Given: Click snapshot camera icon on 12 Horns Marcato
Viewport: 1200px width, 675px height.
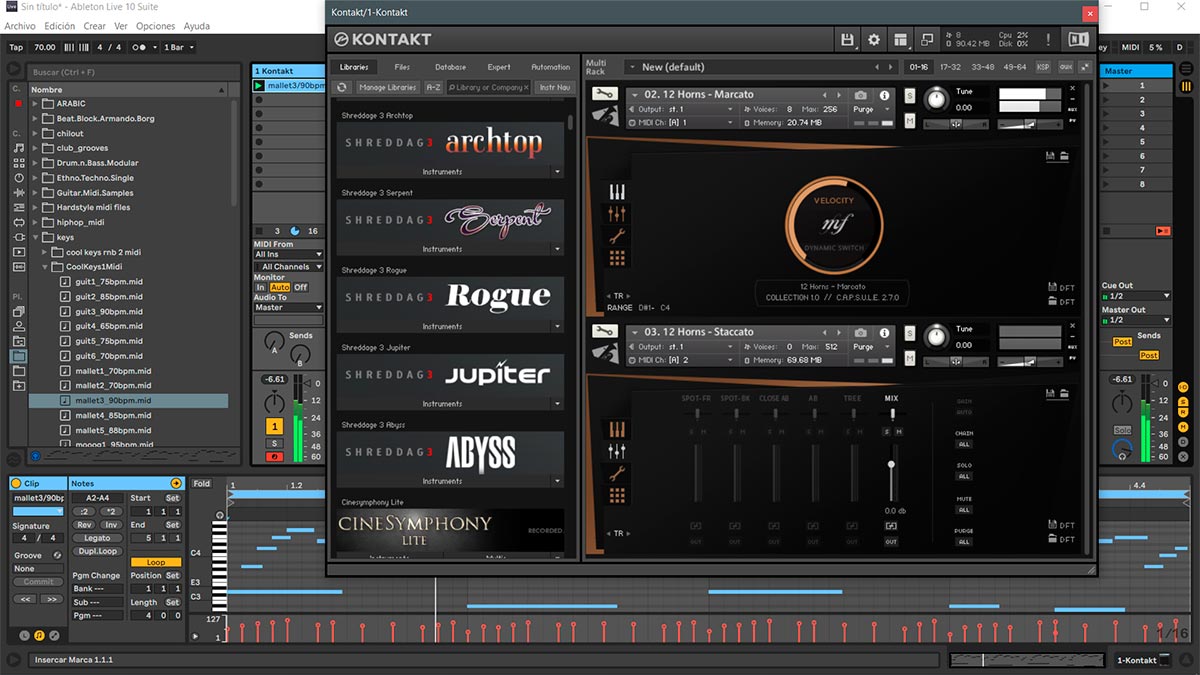Looking at the screenshot, I should 861,95.
